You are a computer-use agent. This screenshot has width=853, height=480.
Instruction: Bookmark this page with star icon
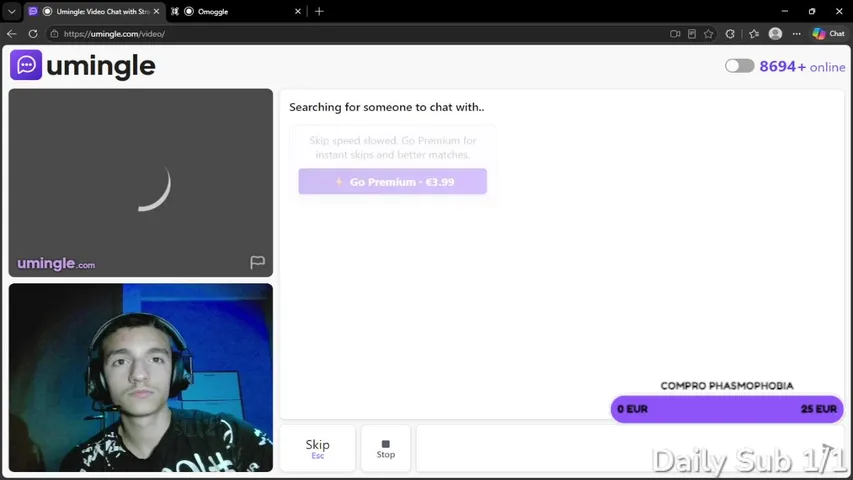(708, 34)
